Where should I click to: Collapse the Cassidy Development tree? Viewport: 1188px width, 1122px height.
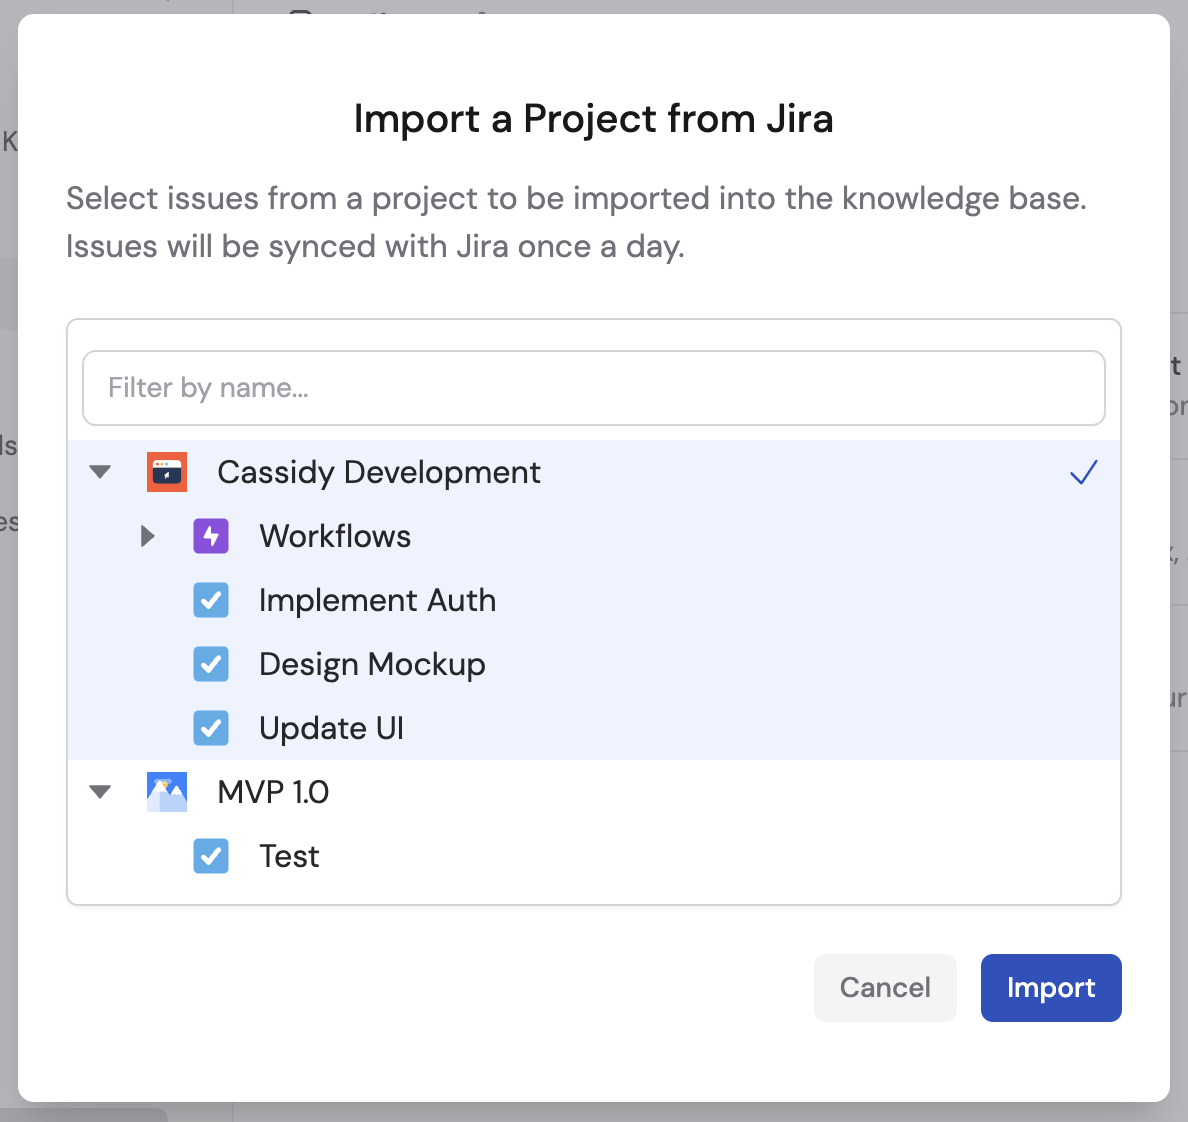(99, 471)
